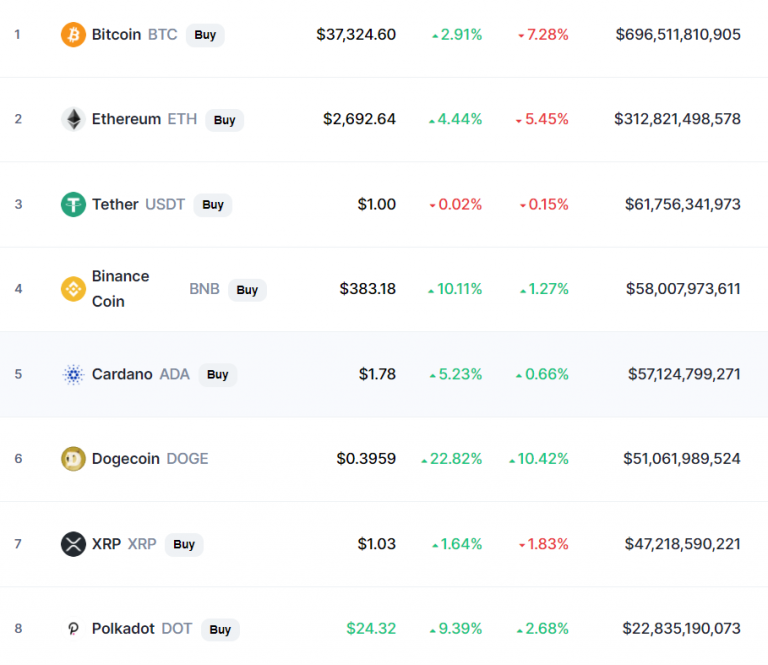The image size is (768, 665).
Task: Open the Binance Coin name link
Action: 120,289
